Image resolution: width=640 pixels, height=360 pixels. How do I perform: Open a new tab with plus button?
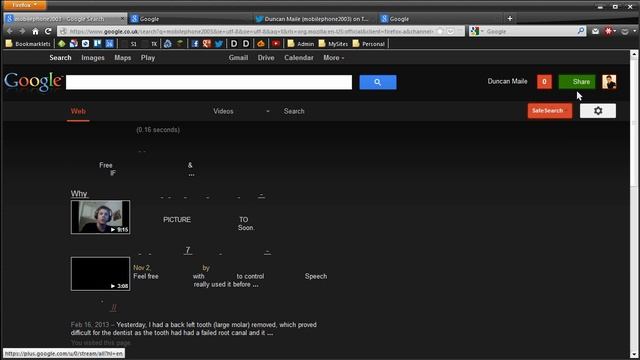(x=510, y=18)
